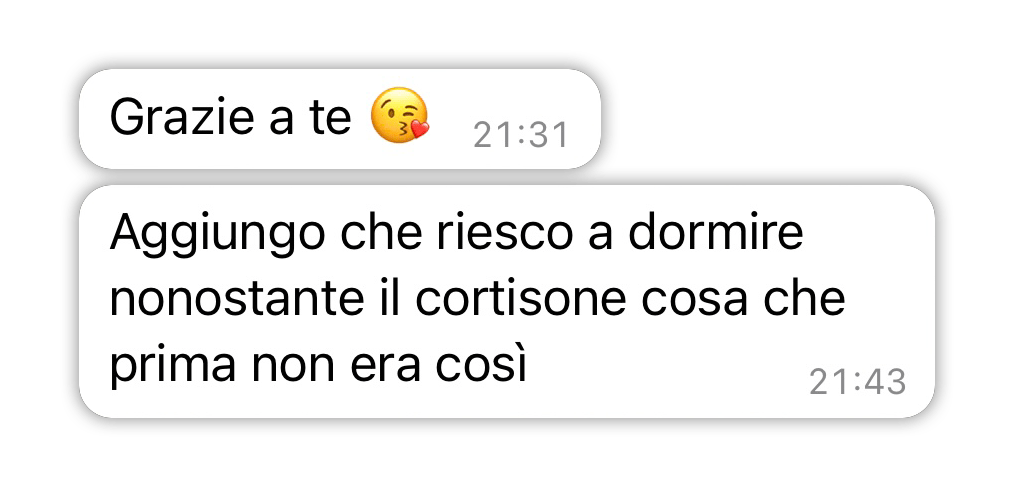Click the heart on the kiss emoji
The width and height of the screenshot is (1010, 479).
(x=419, y=128)
